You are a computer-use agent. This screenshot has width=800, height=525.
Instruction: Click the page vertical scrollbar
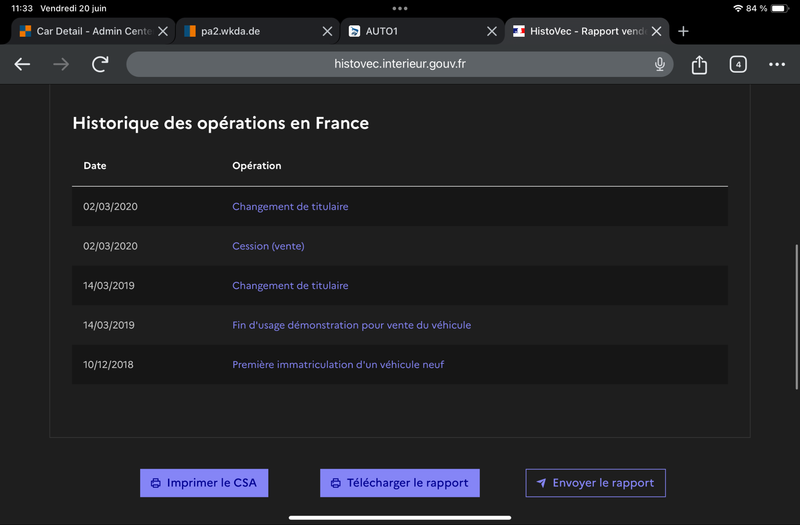(x=796, y=317)
